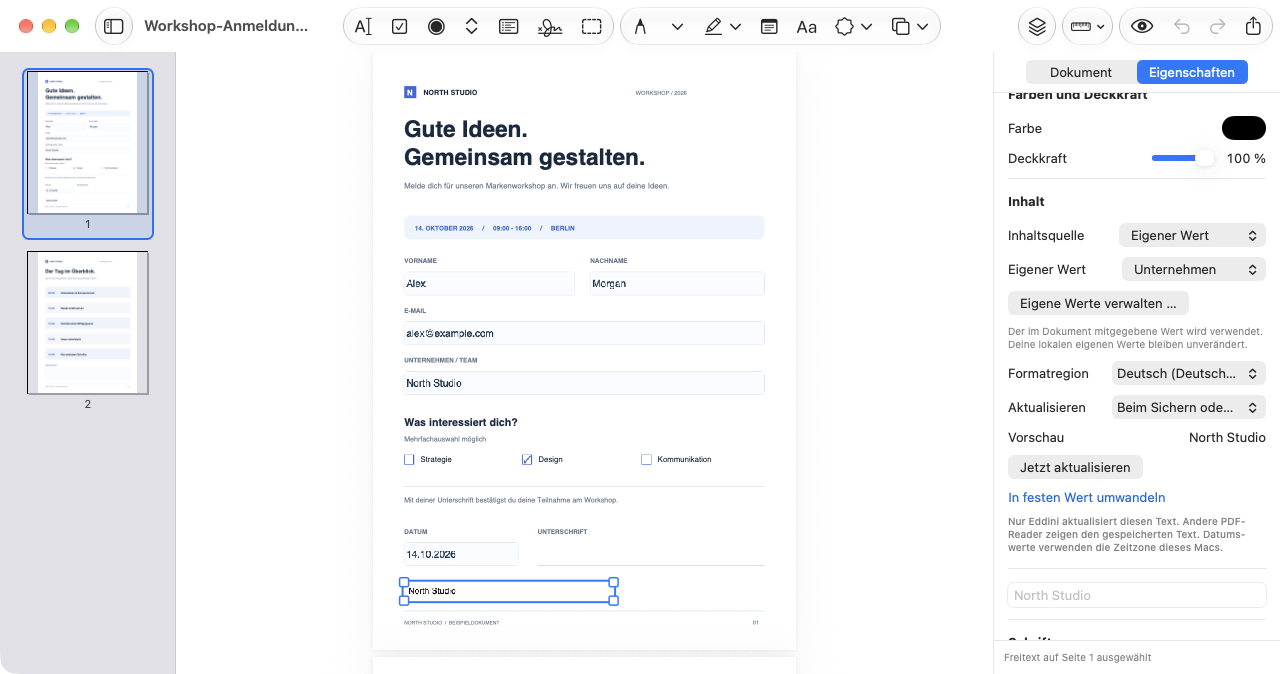Click the ruler measurement icon
Screen dimensions: 1280x674
pos(1080,27)
